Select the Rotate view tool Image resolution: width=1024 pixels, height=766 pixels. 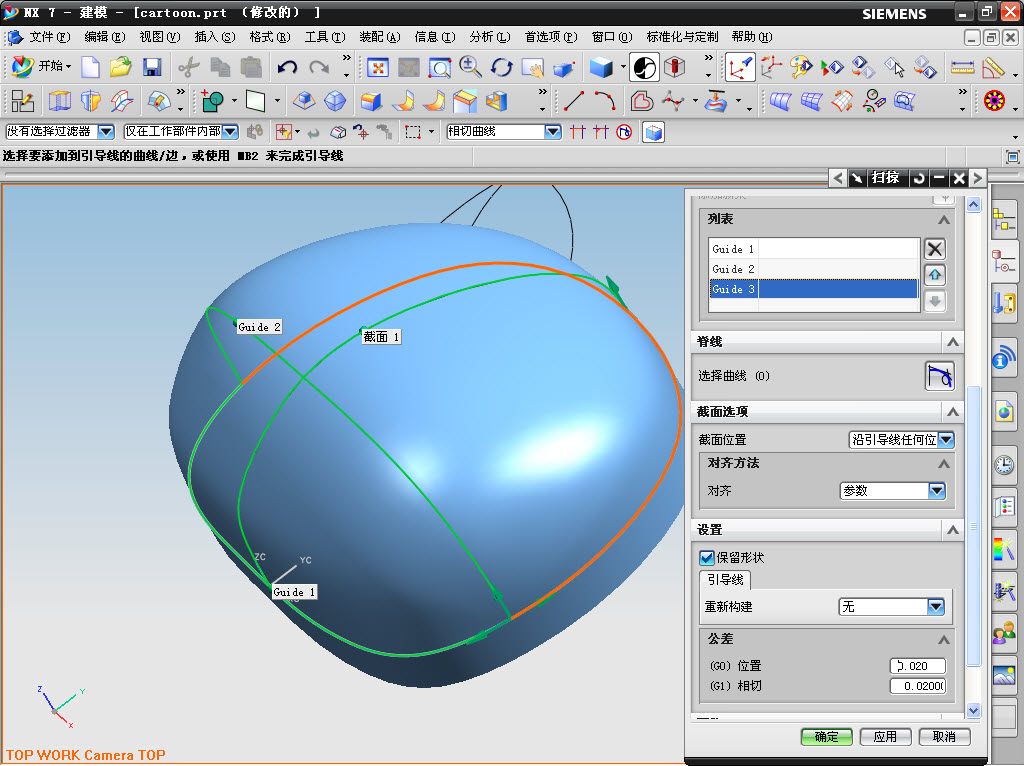coord(501,67)
